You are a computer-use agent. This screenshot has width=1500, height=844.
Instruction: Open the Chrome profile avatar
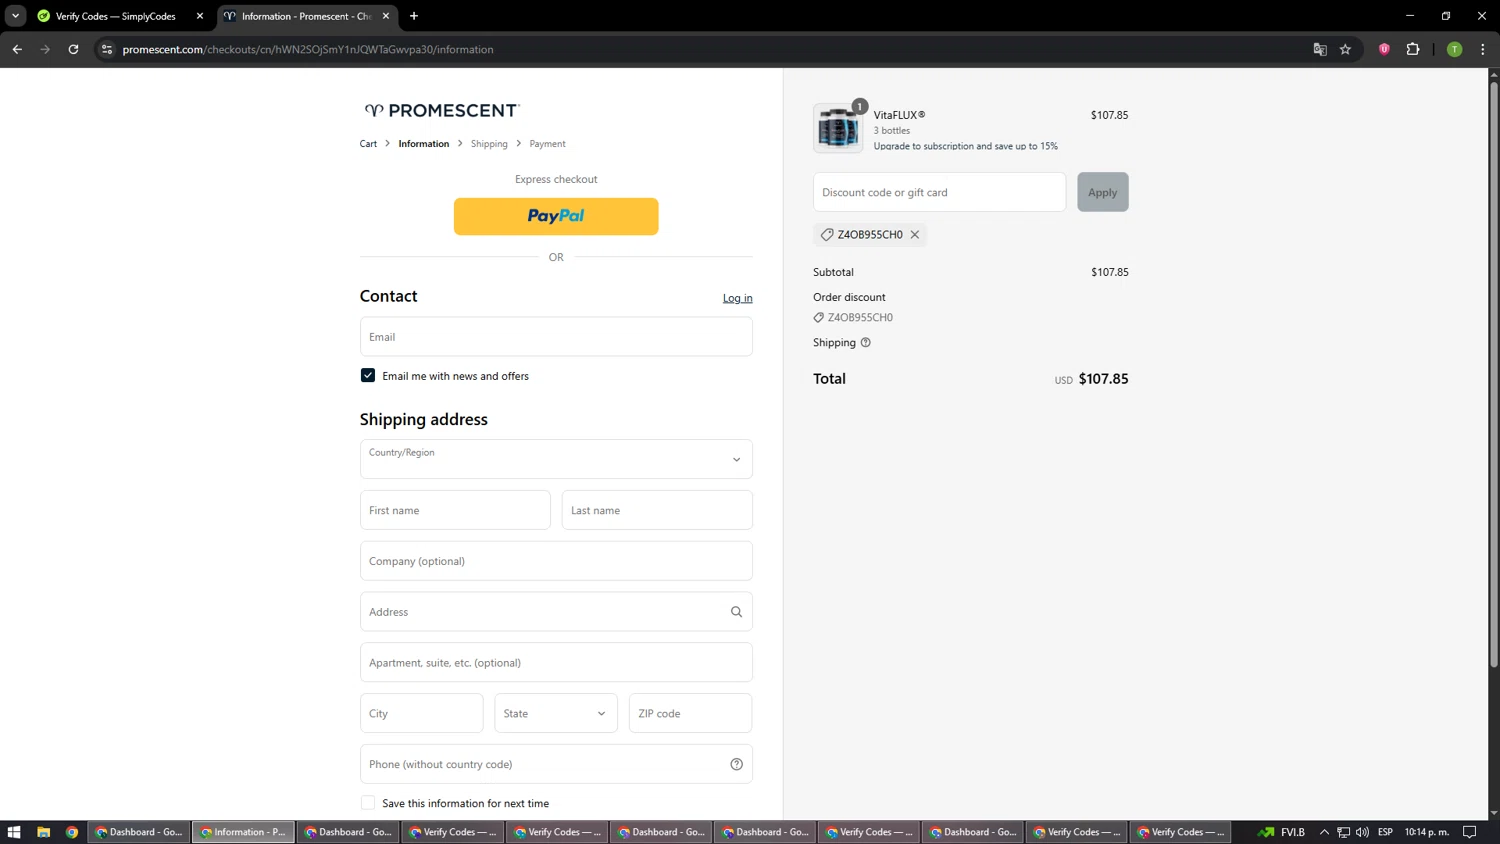click(1455, 49)
